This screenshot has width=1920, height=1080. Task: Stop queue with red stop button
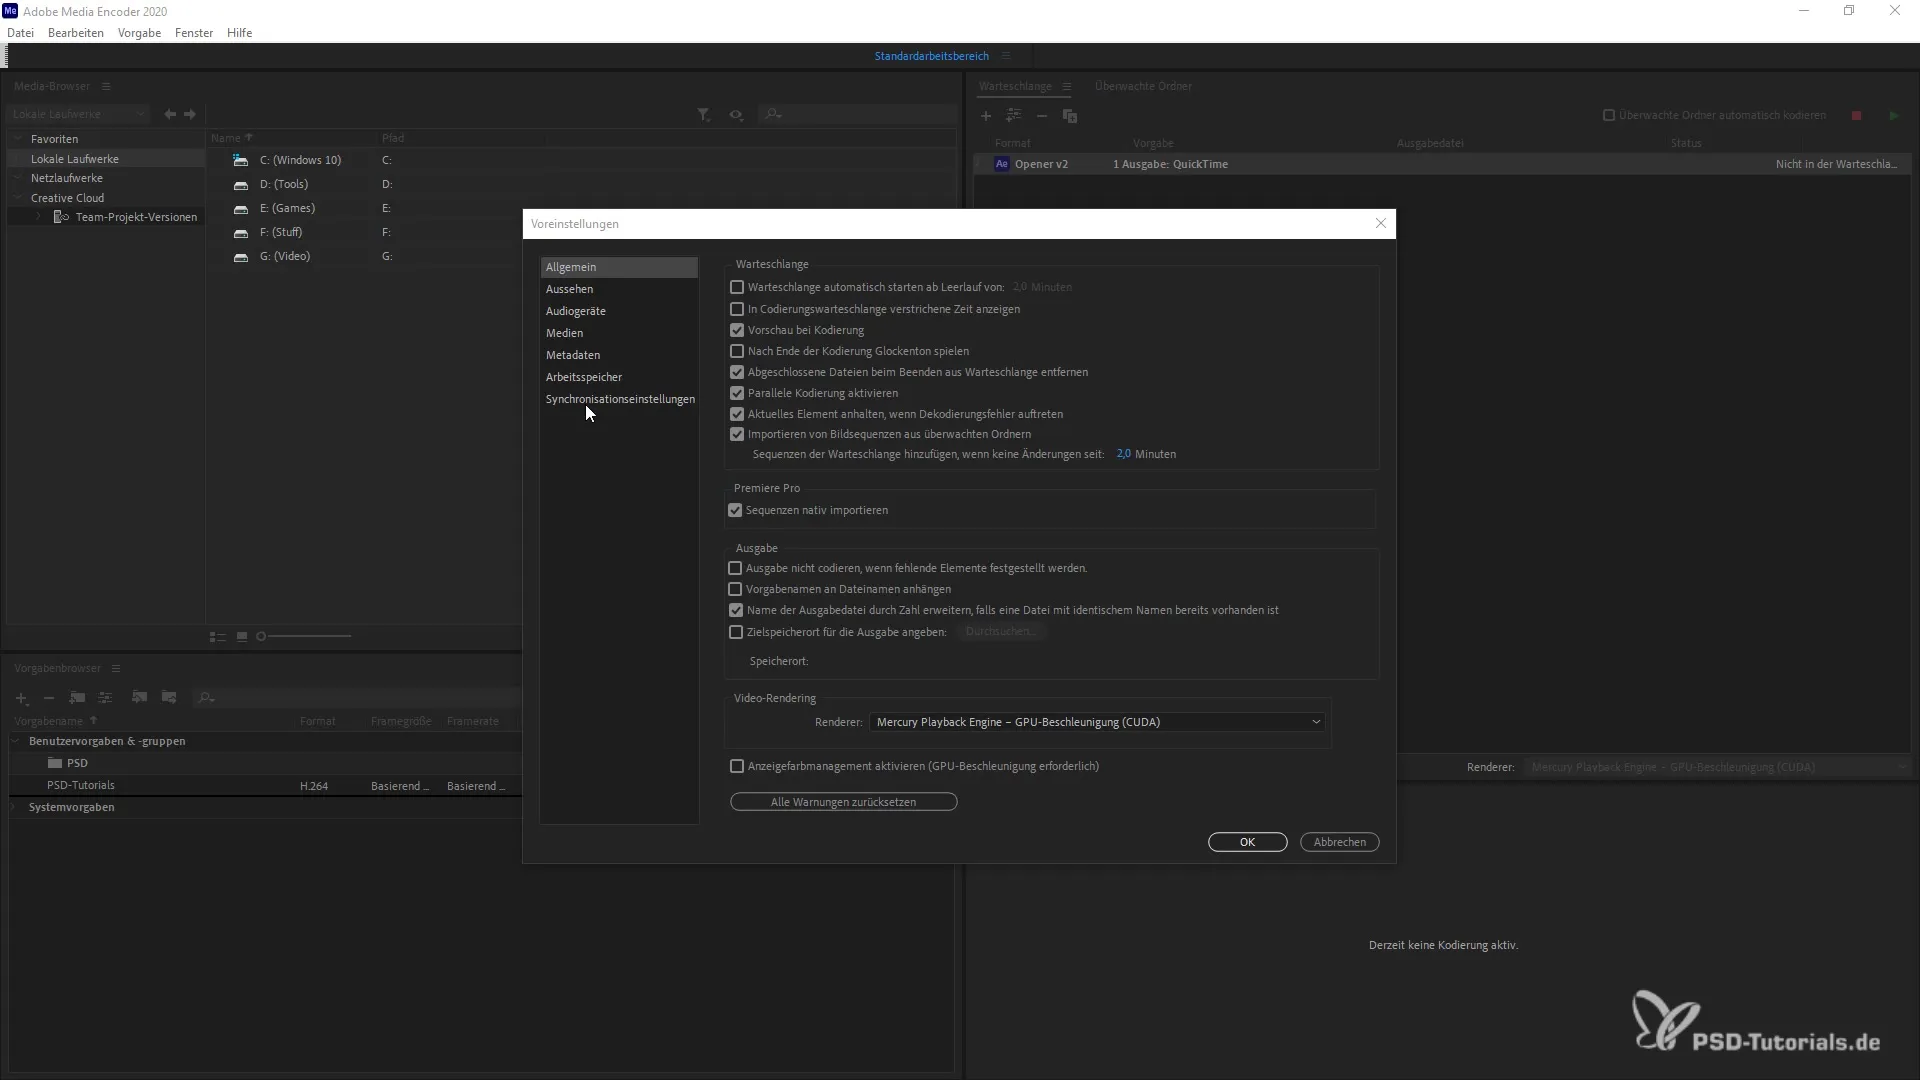[x=1857, y=116]
